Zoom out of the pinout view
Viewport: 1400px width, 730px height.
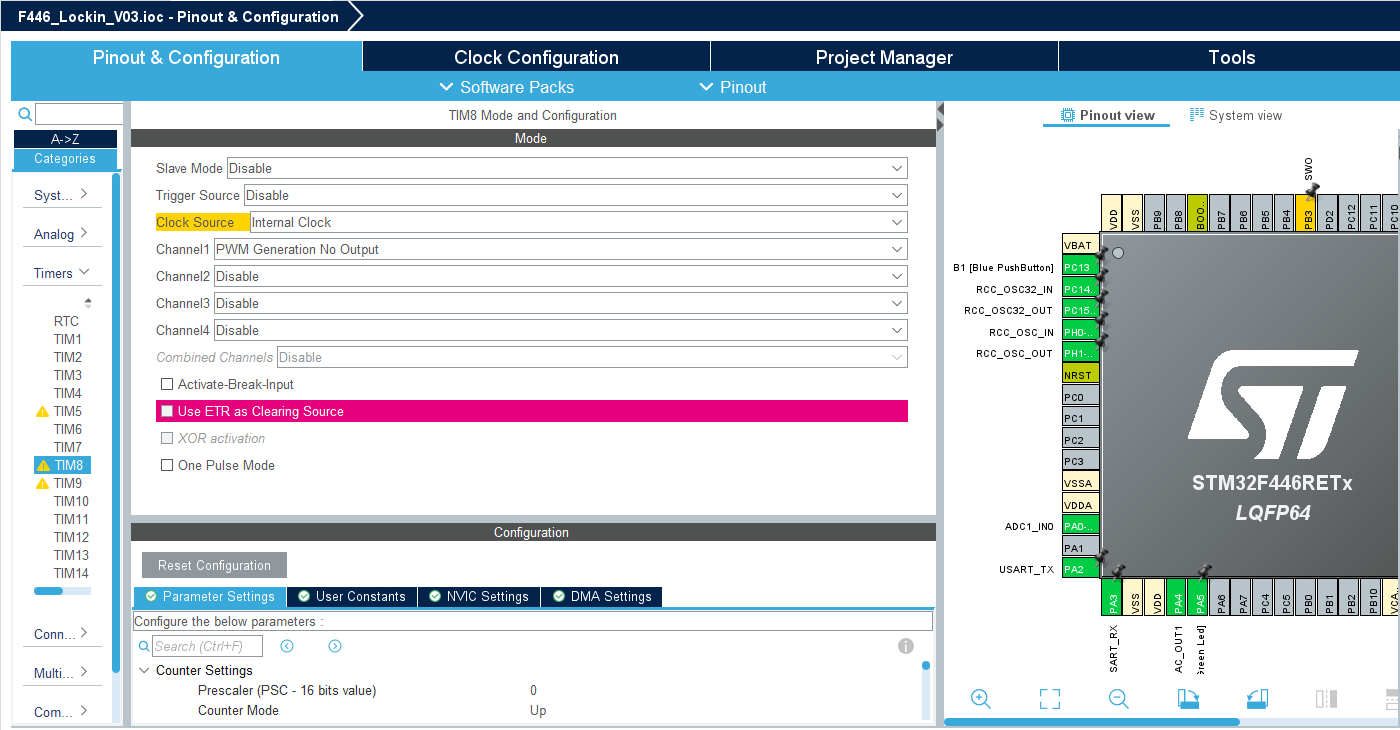pyautogui.click(x=1119, y=699)
